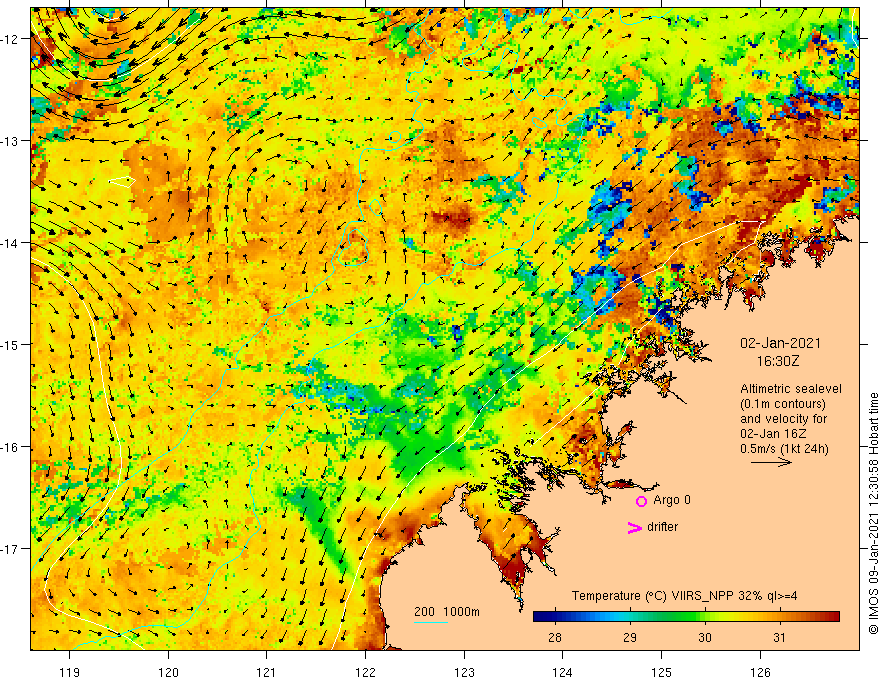The width and height of the screenshot is (880, 680).
Task: Click the '(0.1m contours)' text
Action: pos(783,404)
